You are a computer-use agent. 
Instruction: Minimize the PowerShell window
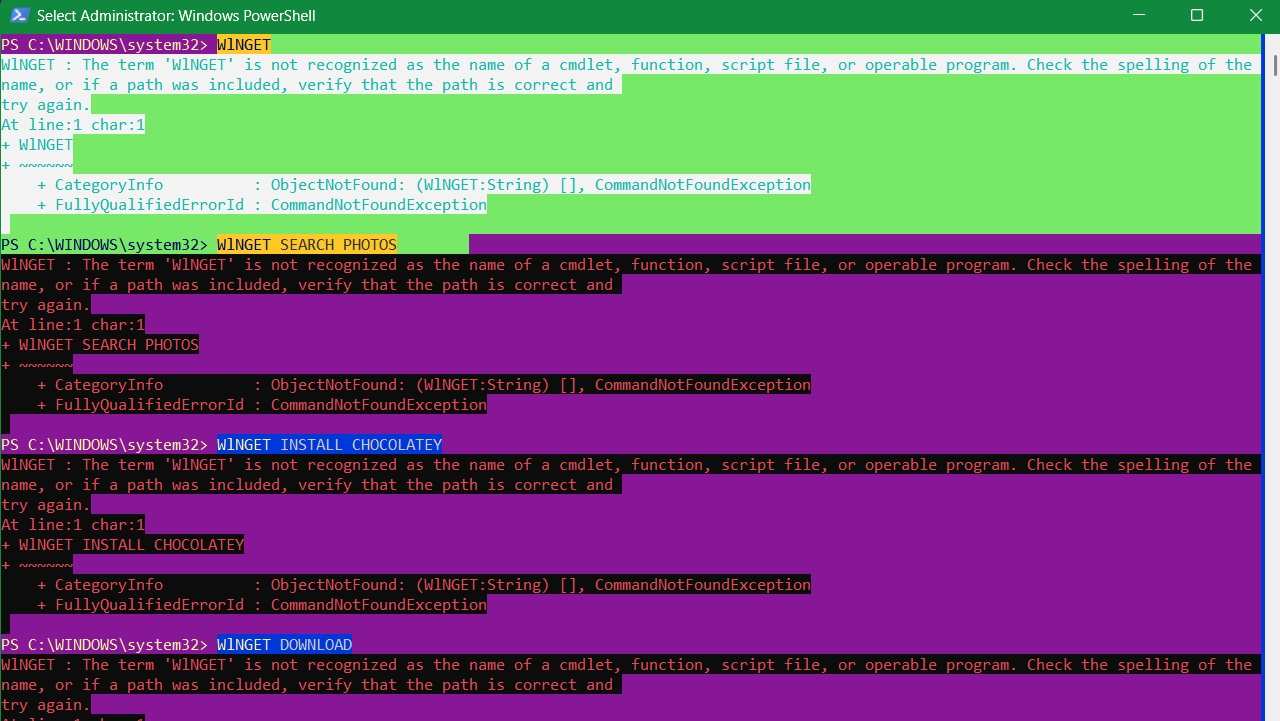[1140, 15]
